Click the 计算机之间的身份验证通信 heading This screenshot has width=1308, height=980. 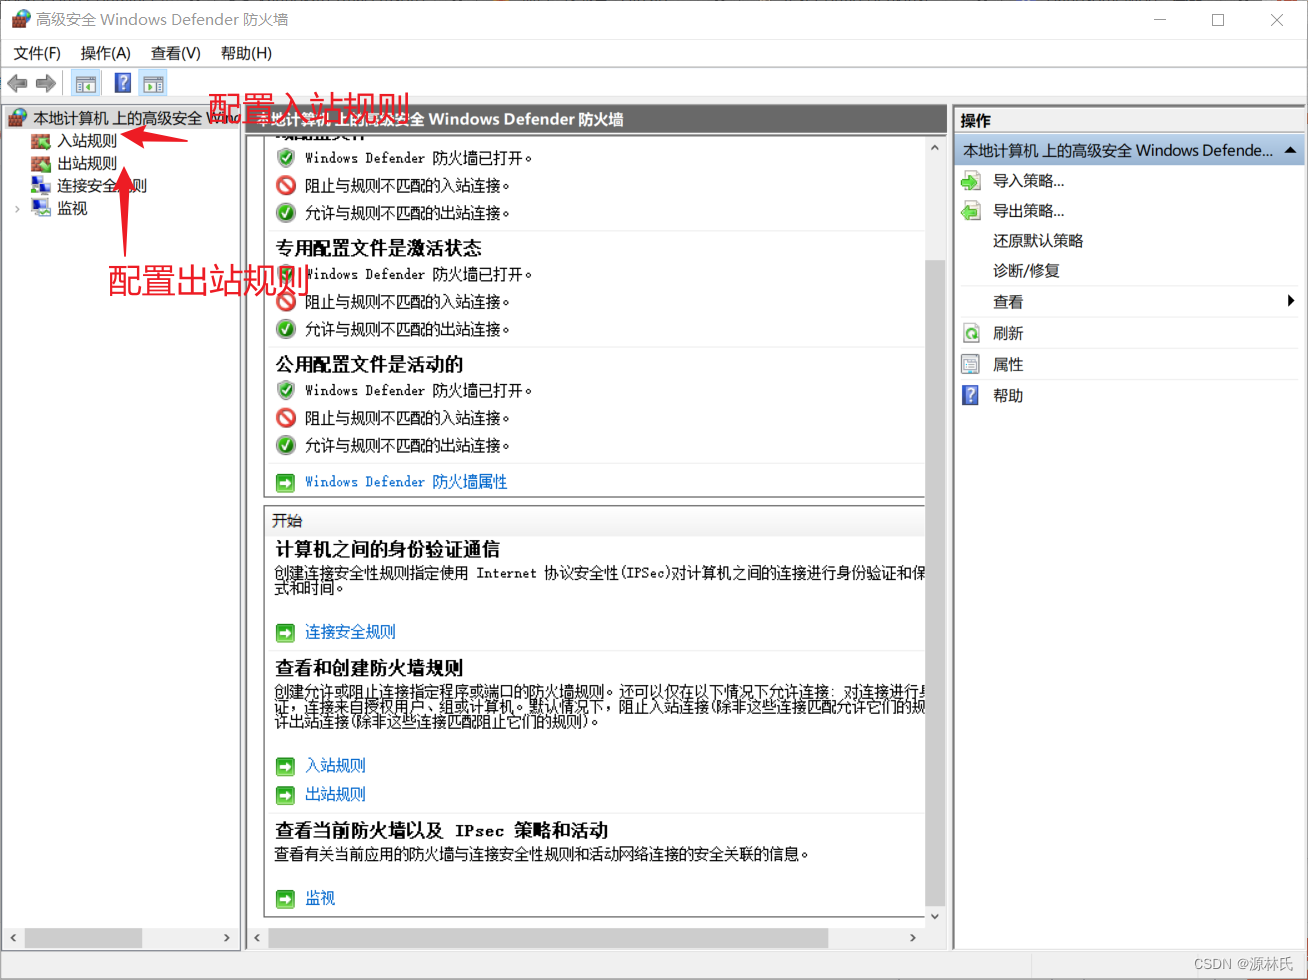tap(388, 550)
